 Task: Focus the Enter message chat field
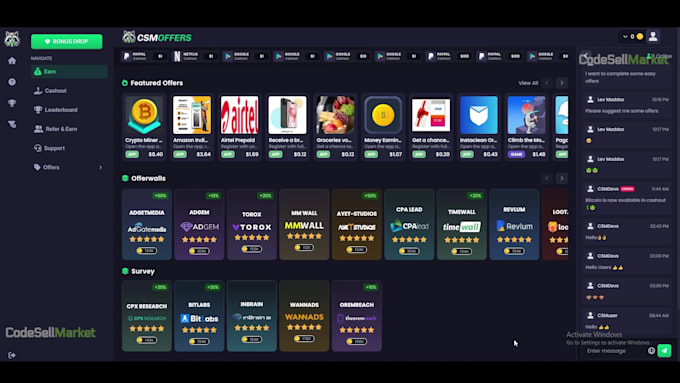[615, 350]
